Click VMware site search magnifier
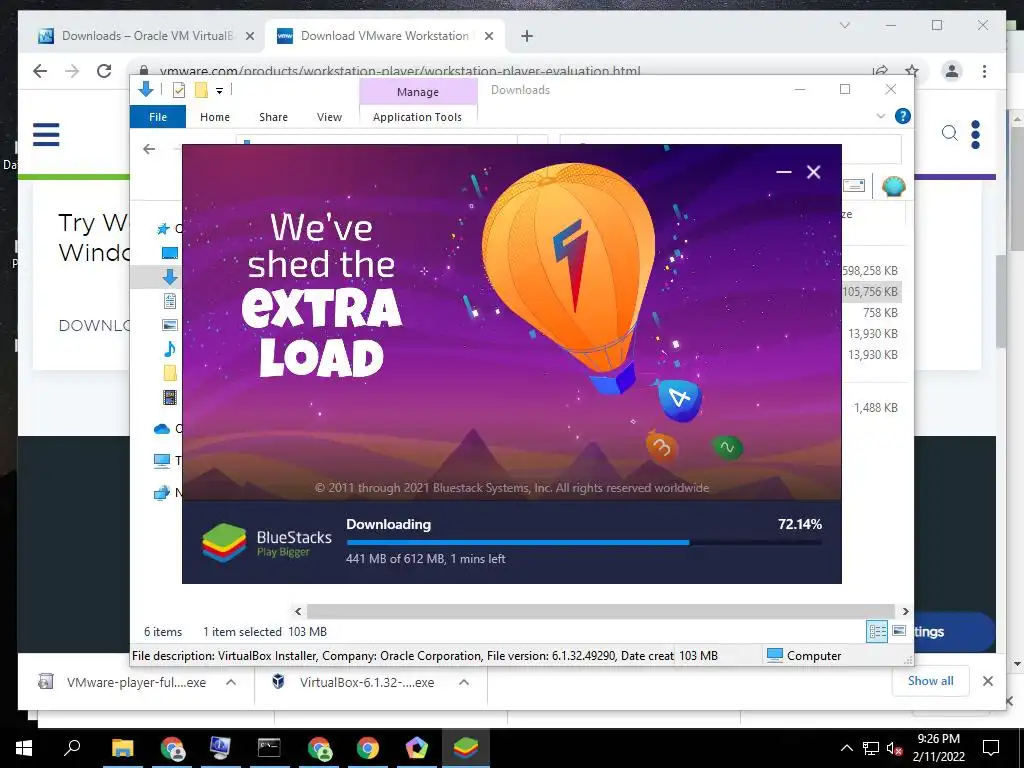Image resolution: width=1024 pixels, height=768 pixels. click(950, 134)
